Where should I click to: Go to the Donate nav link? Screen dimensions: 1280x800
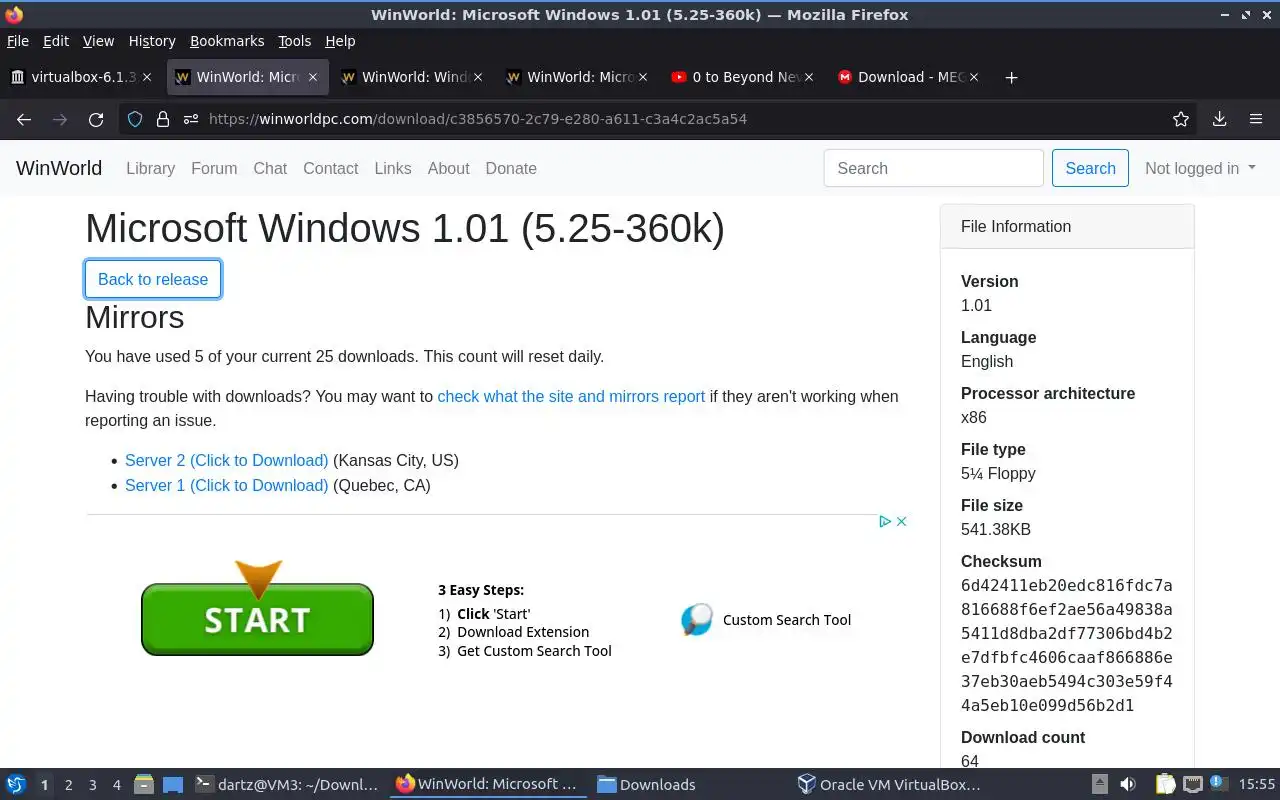tap(511, 168)
